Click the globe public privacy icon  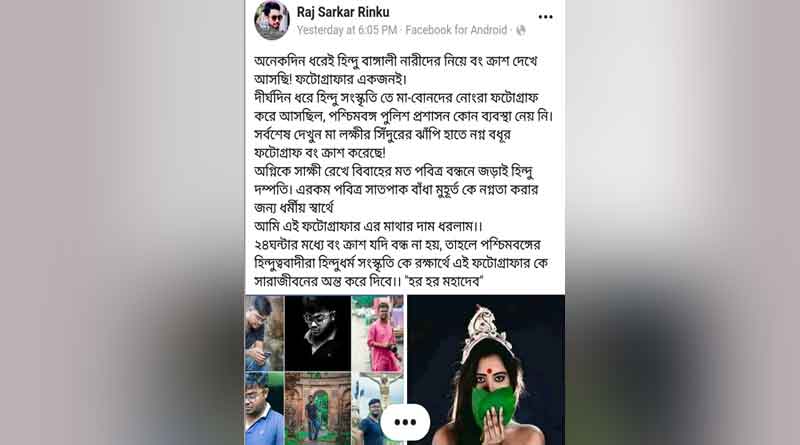coord(521,30)
